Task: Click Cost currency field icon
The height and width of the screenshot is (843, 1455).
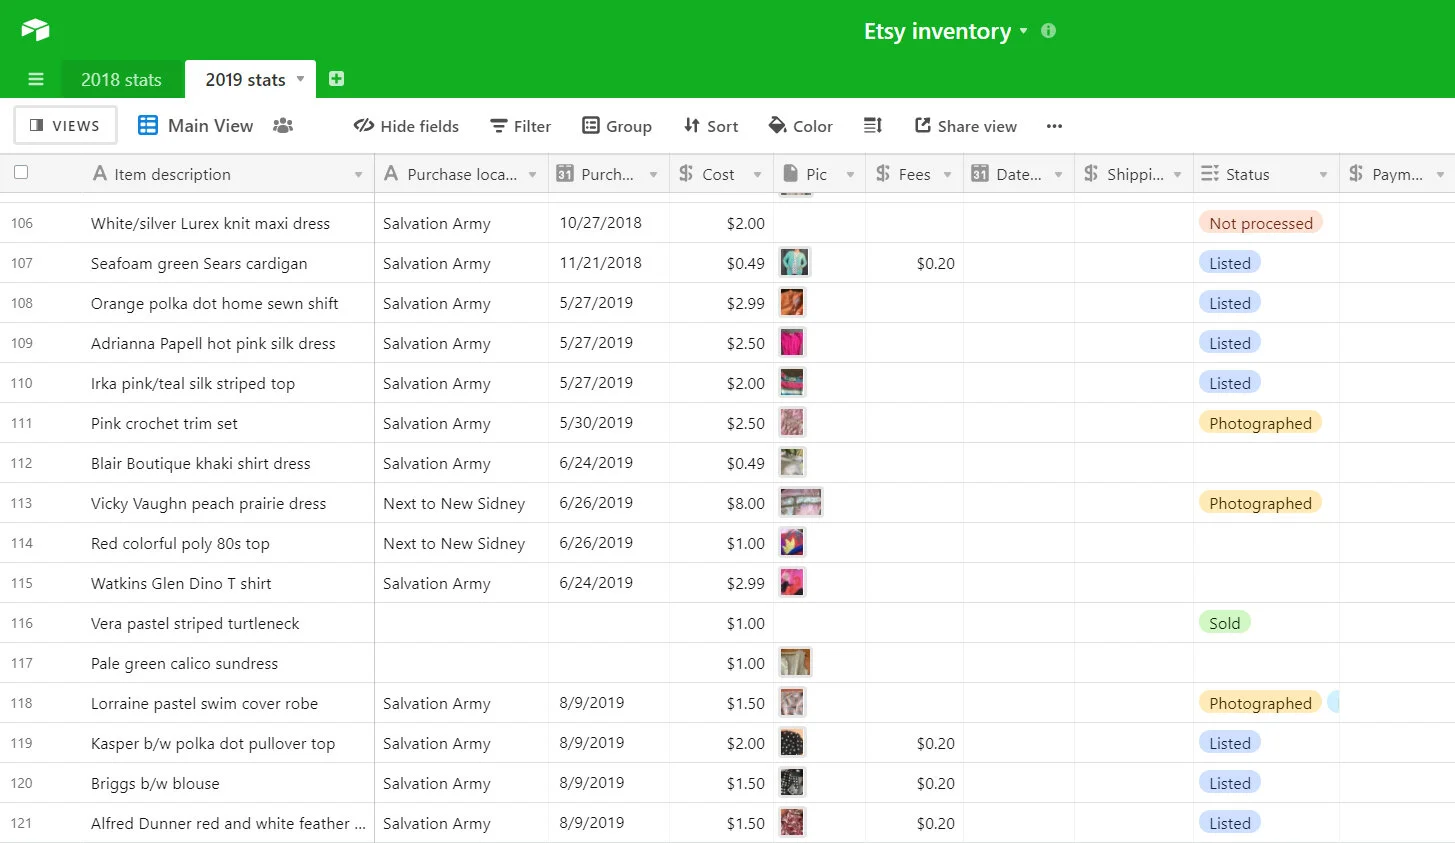Action: 686,174
